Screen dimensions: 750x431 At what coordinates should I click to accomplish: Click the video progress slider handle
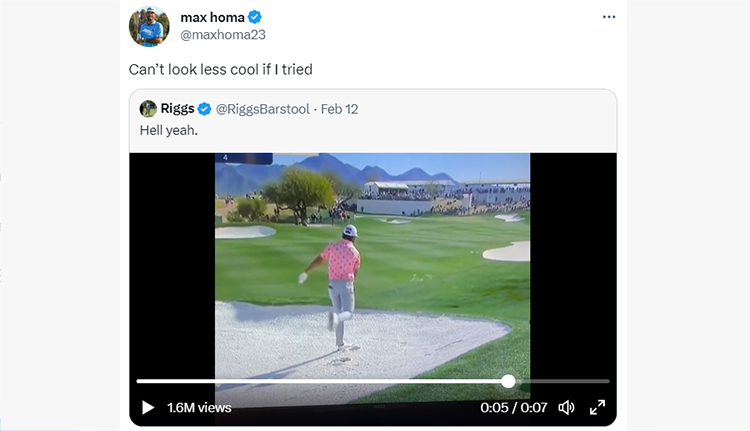point(508,381)
